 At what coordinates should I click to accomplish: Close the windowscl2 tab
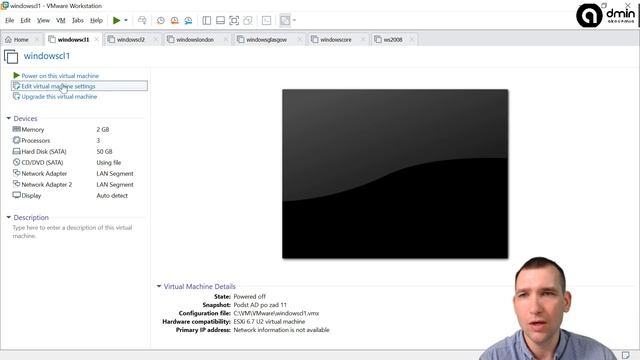156,40
